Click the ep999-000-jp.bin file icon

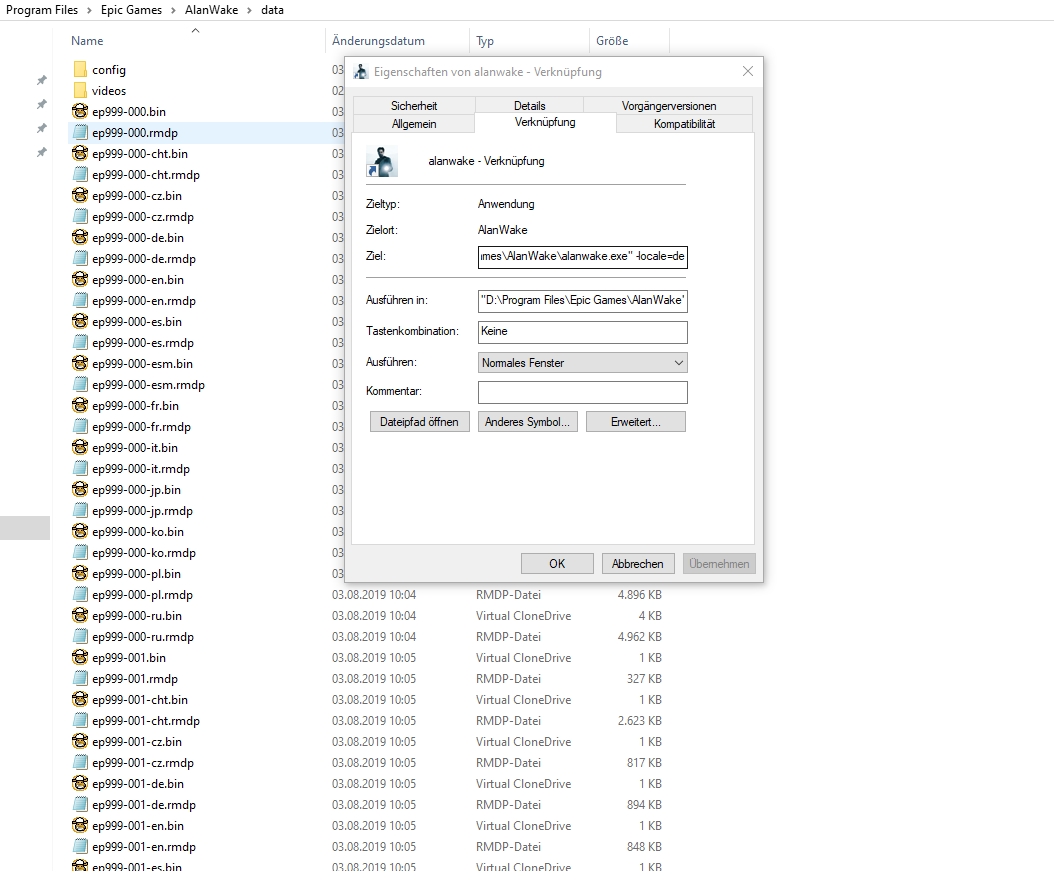pyautogui.click(x=80, y=489)
